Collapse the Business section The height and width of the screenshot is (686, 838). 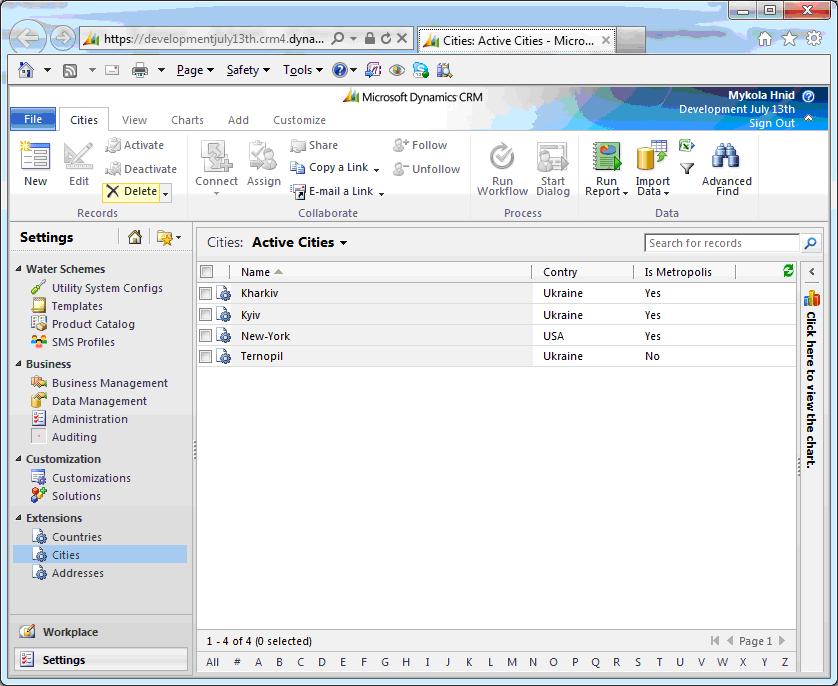18,364
